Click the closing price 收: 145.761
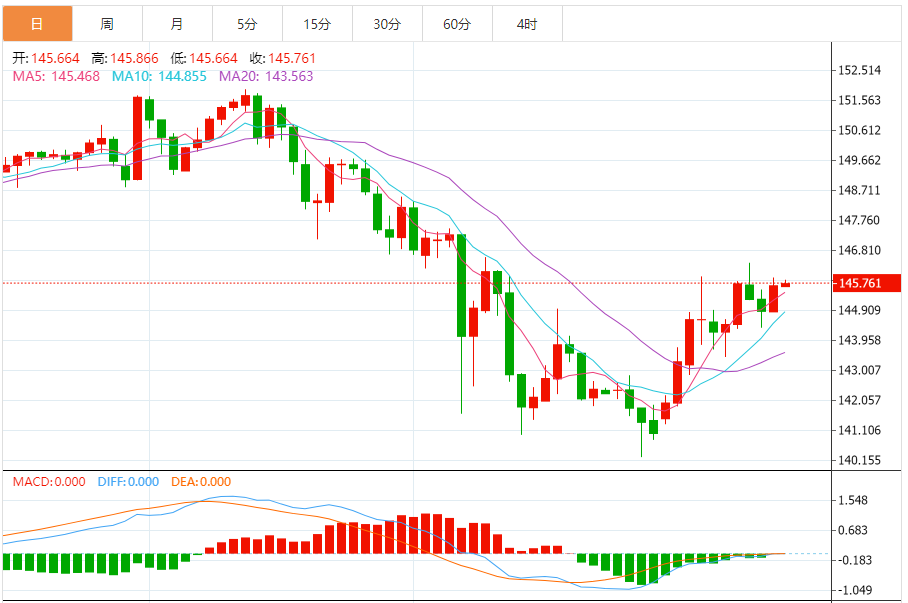Viewport: 908px width, 603px height. [283, 59]
